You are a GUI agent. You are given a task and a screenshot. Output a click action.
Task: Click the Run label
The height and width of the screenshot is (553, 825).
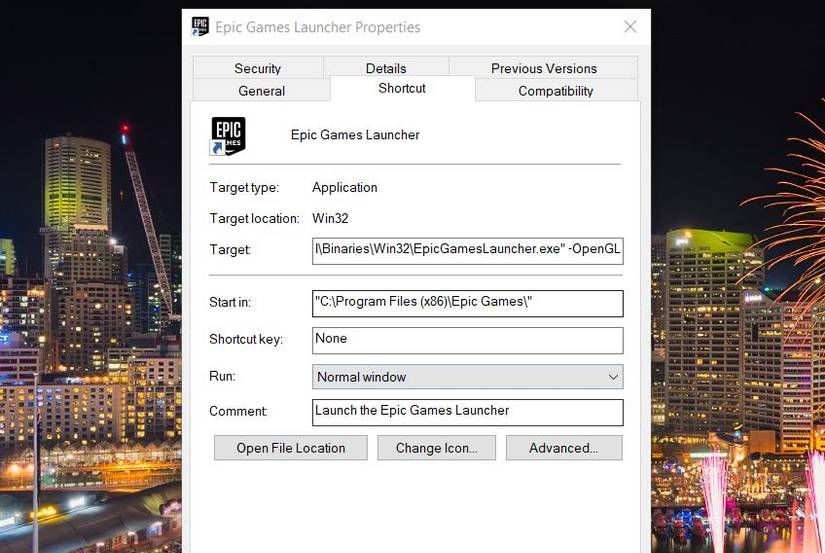click(x=222, y=376)
